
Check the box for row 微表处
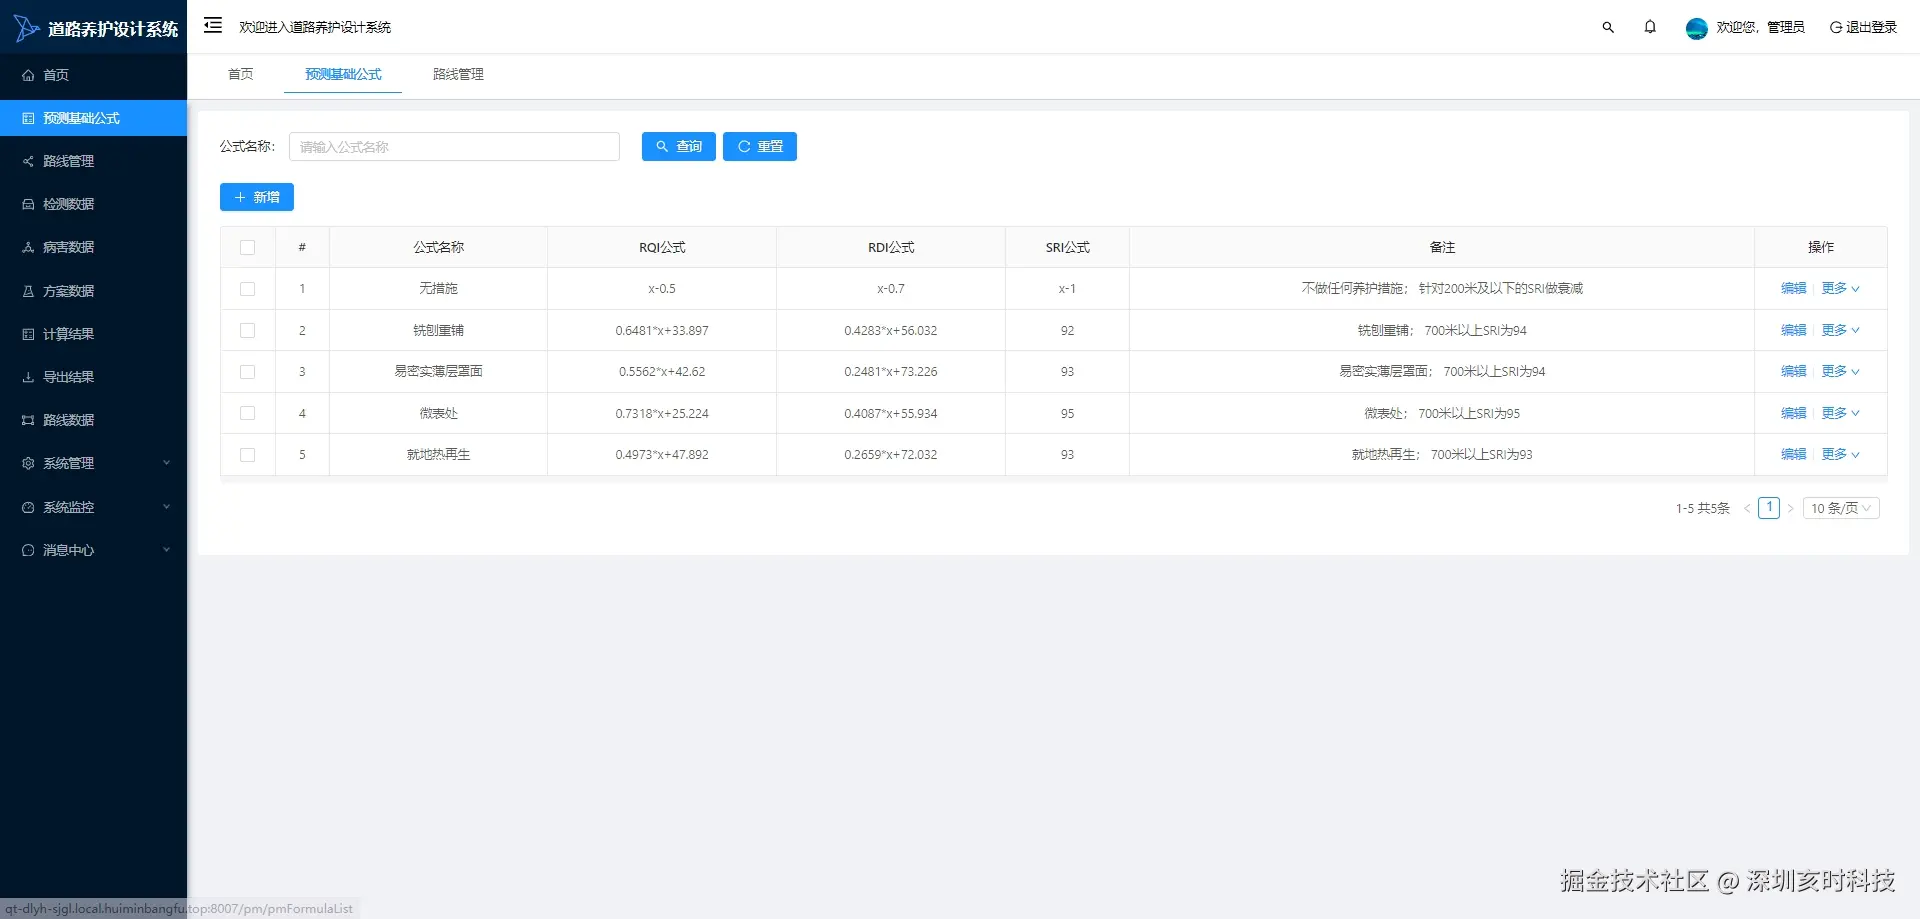[248, 413]
